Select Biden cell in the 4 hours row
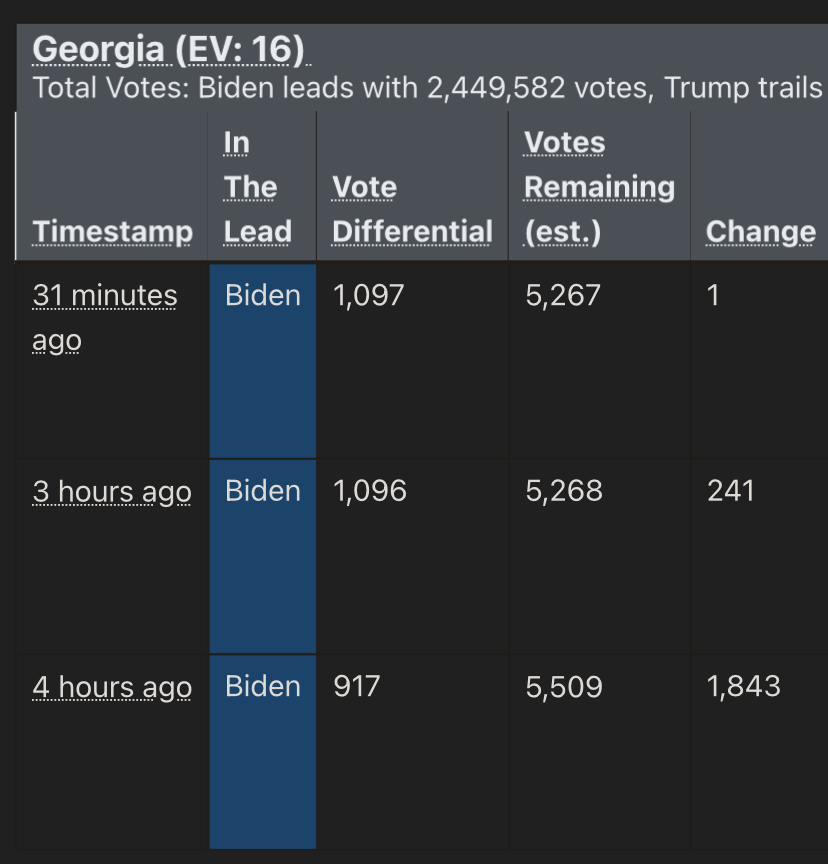The width and height of the screenshot is (828, 864). click(x=263, y=687)
